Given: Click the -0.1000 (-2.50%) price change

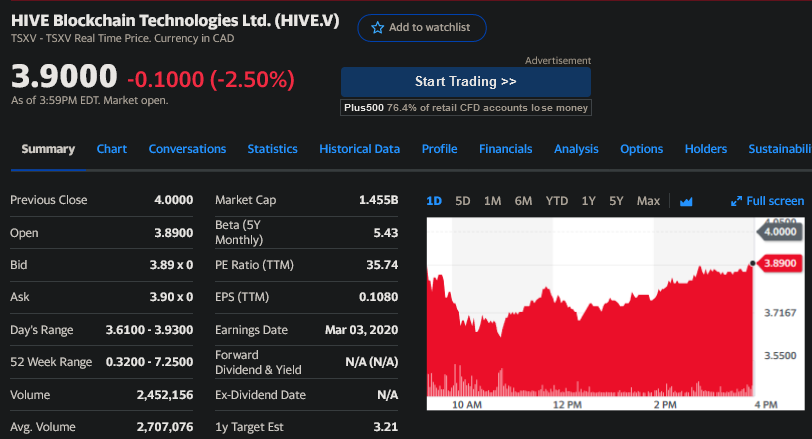Looking at the screenshot, I should 211,80.
